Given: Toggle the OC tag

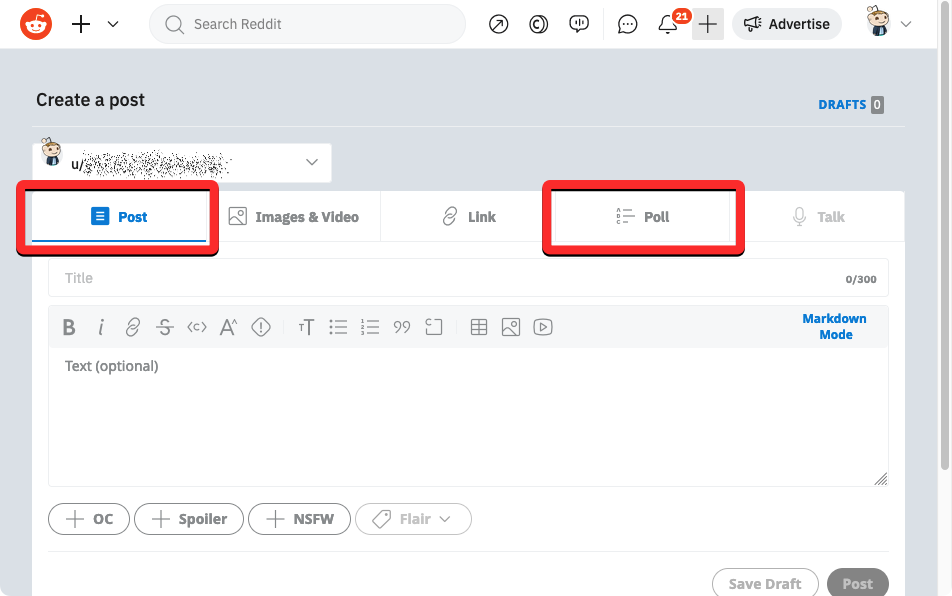Looking at the screenshot, I should tap(89, 519).
